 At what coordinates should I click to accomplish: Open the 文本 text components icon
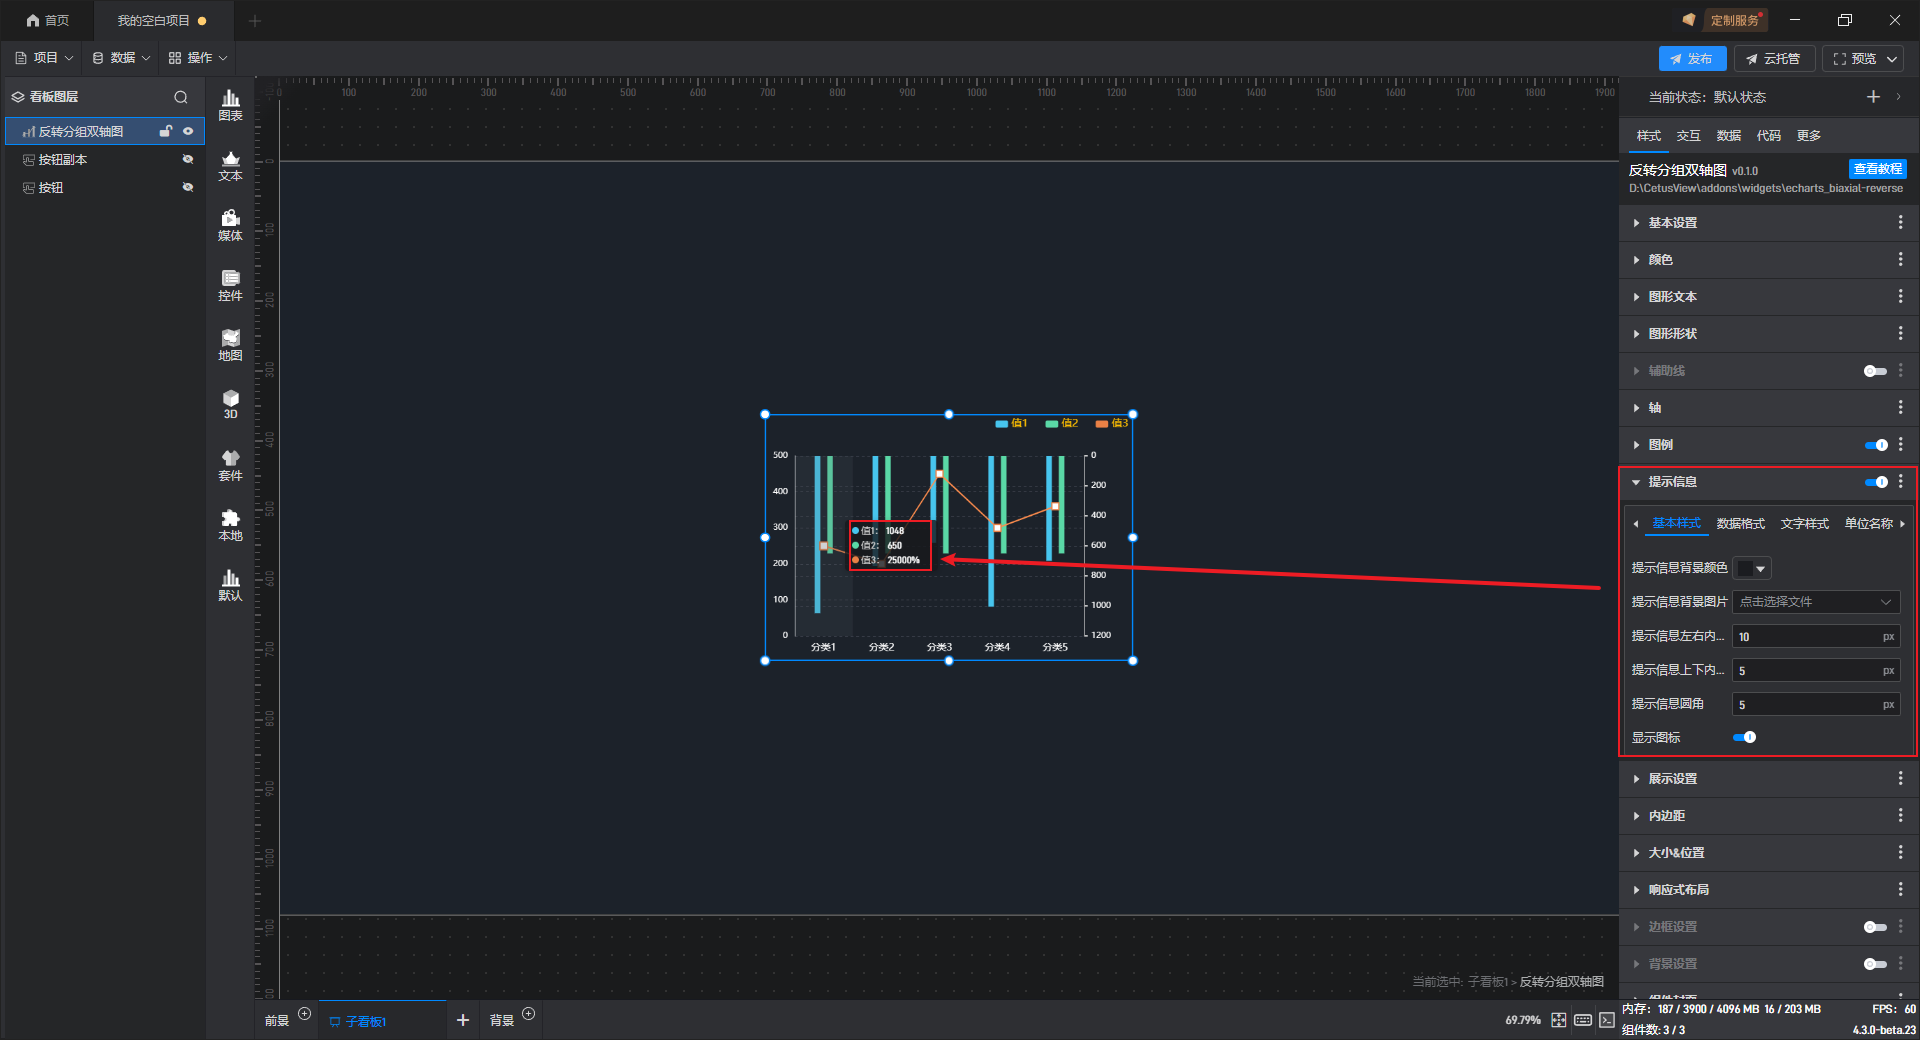click(x=230, y=165)
